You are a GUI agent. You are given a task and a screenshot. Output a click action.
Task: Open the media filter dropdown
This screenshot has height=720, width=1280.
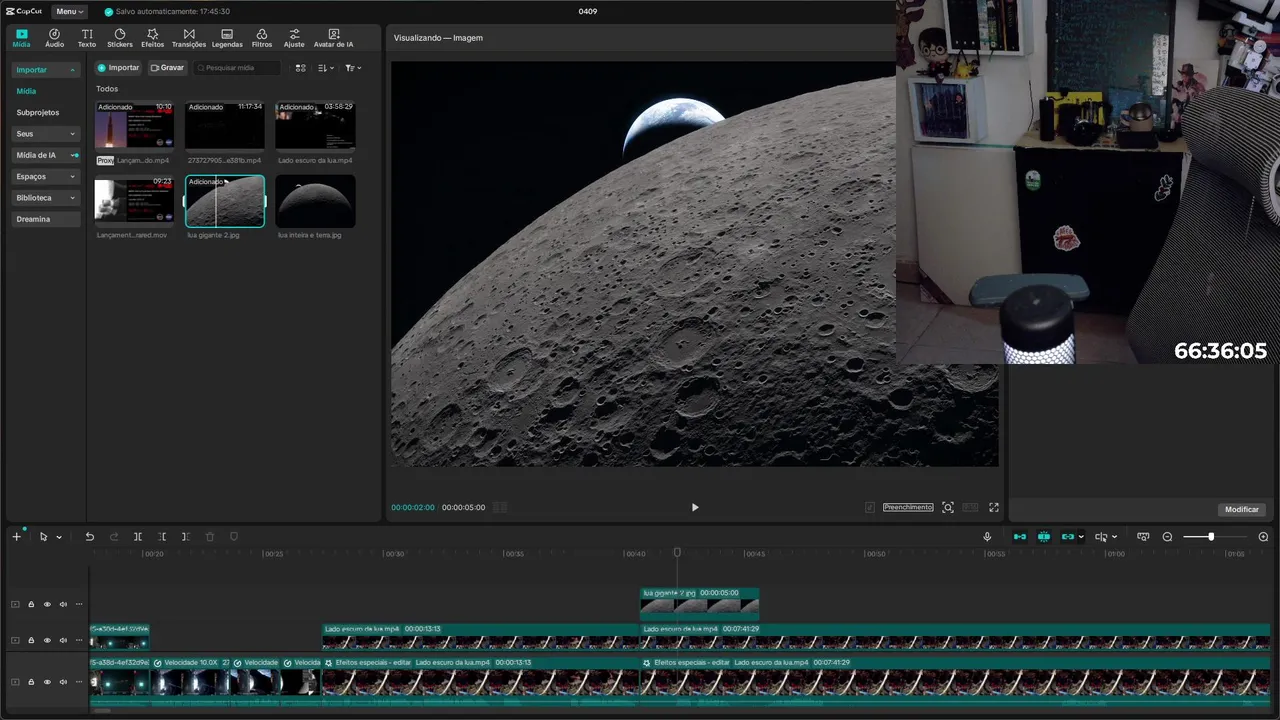click(353, 68)
